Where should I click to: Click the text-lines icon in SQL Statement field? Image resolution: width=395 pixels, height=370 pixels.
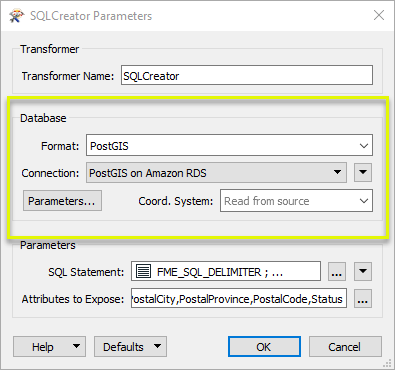tap(143, 272)
